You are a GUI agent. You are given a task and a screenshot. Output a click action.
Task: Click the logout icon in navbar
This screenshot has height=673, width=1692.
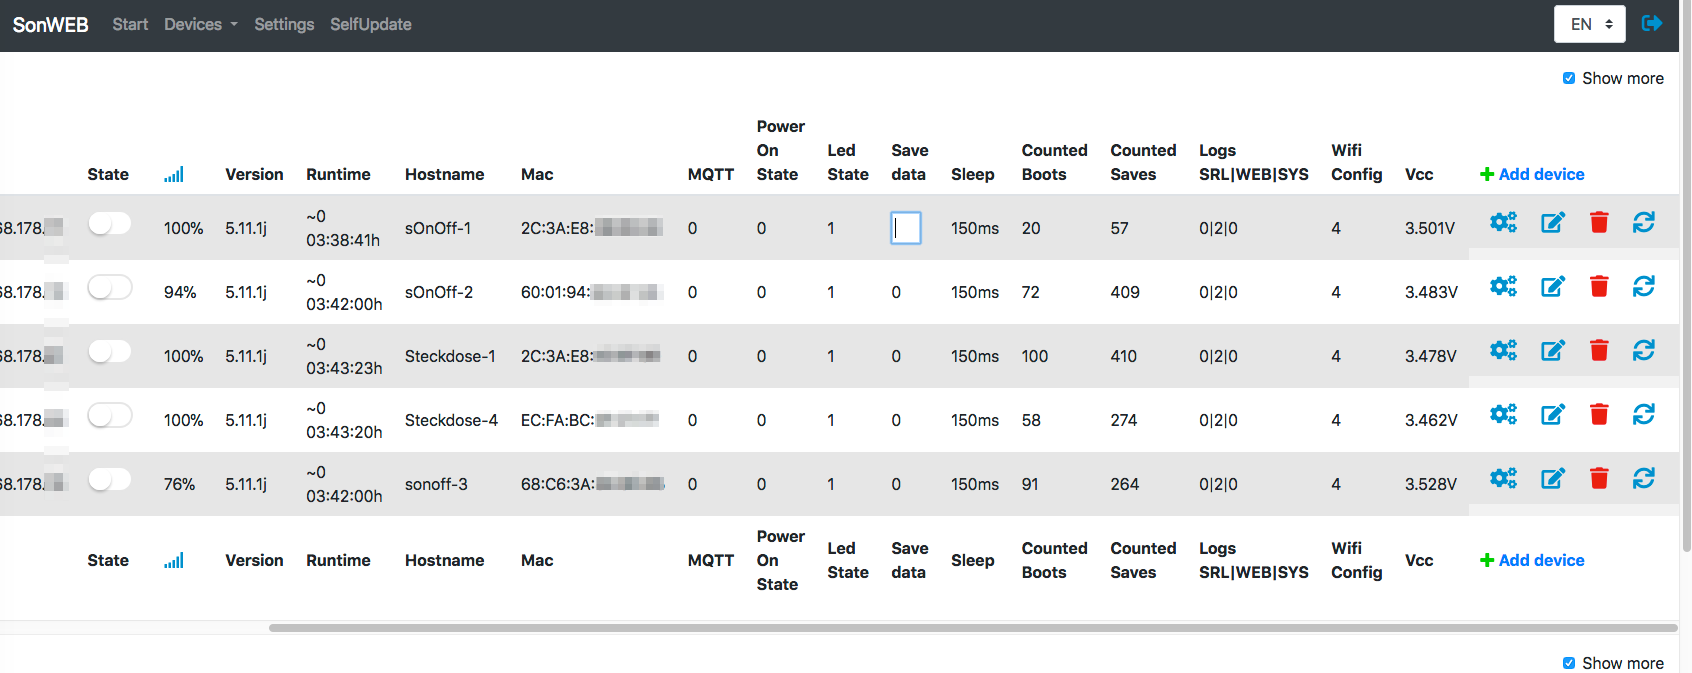pos(1652,23)
